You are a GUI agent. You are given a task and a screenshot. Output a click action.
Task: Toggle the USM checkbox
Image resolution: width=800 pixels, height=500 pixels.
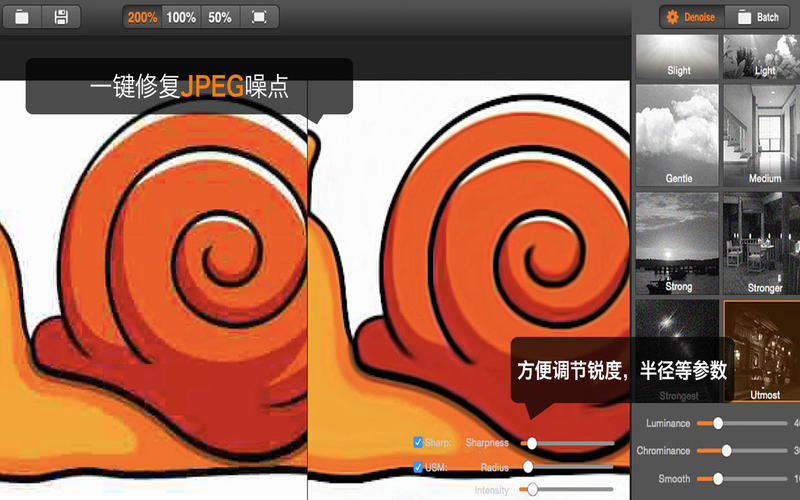pos(418,467)
